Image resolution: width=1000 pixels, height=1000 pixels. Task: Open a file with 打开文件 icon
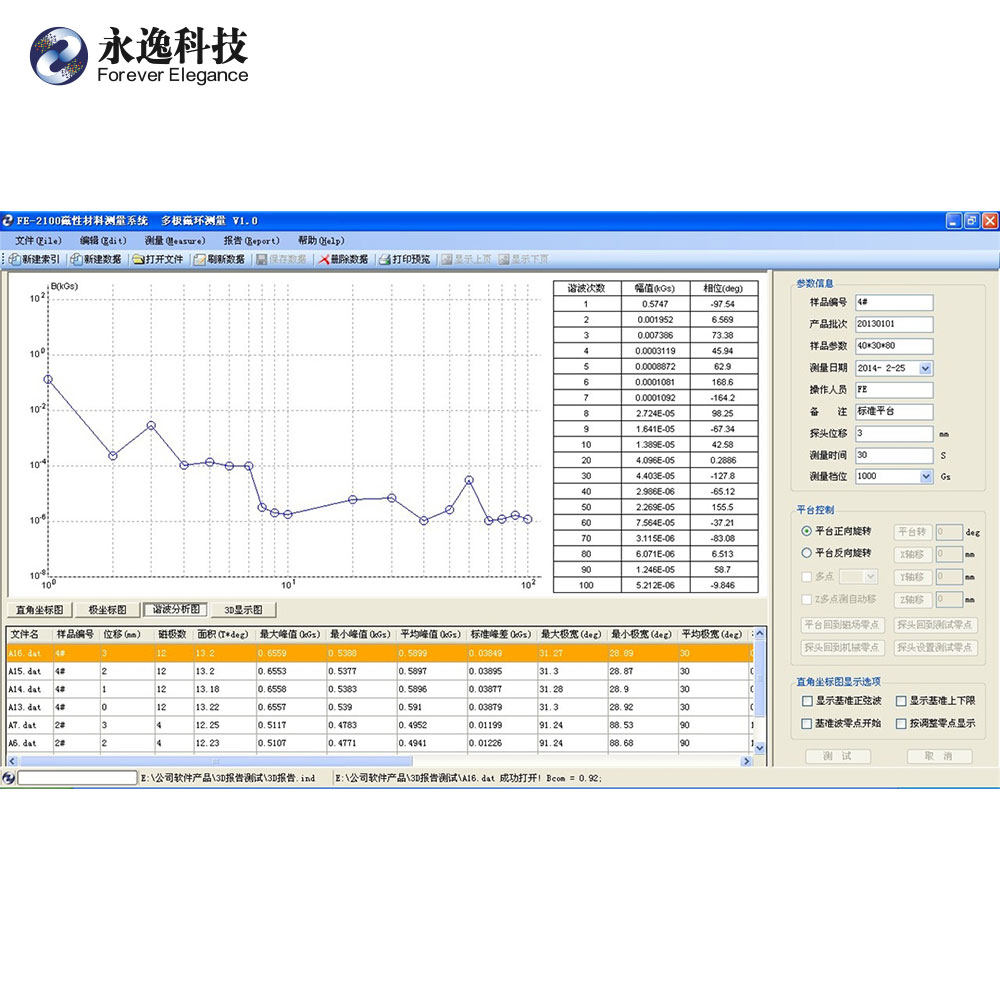tap(138, 260)
